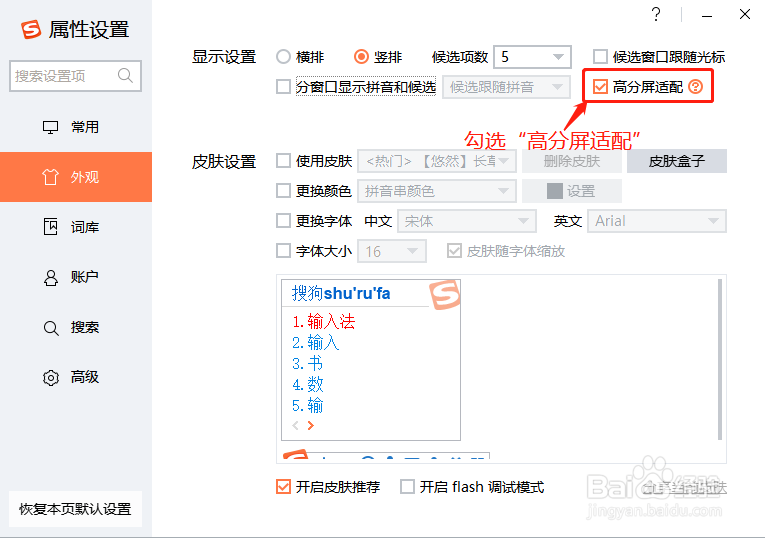Open the 搜索 settings section
The height and width of the screenshot is (538, 765).
point(76,327)
